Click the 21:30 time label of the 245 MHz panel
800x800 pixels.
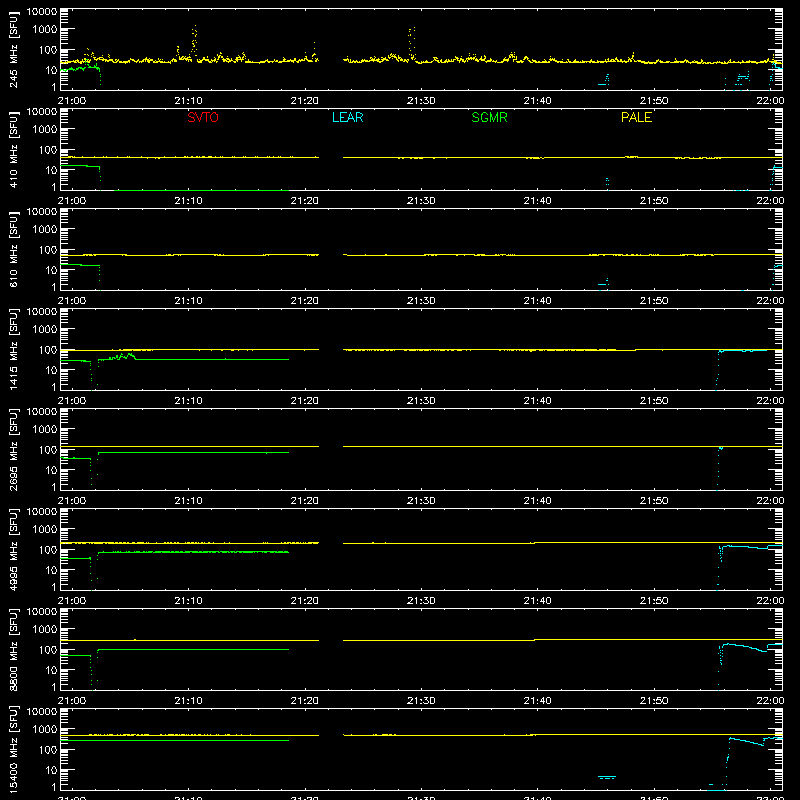[421, 101]
